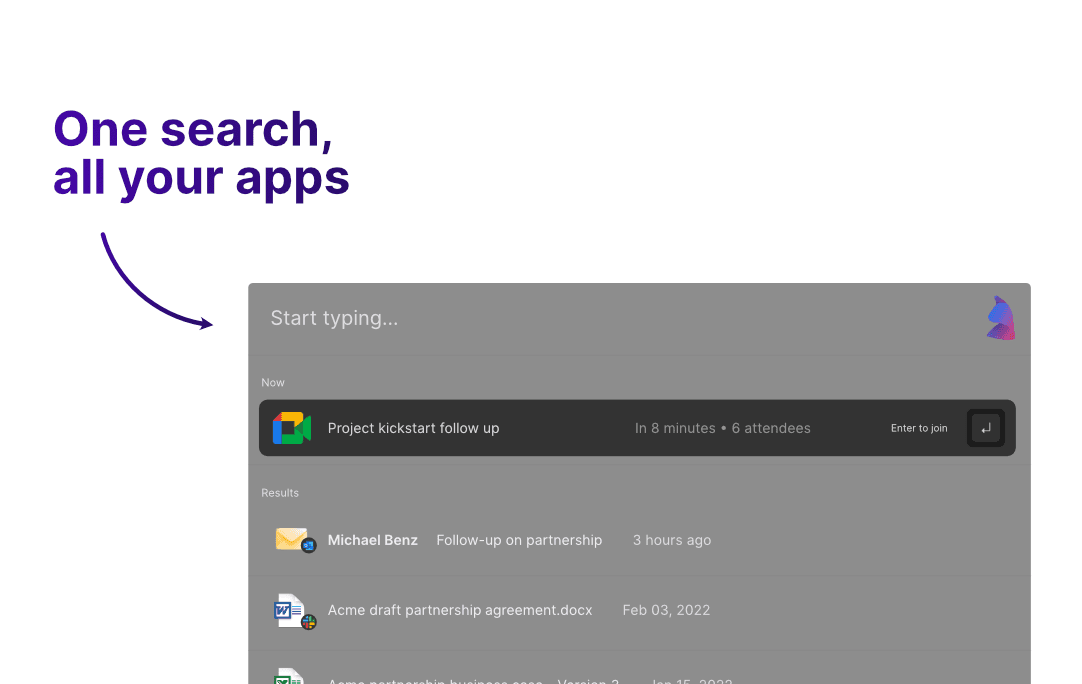Click the yellow mail envelope icon
Screen dimensions: 1082x684
click(x=290, y=538)
